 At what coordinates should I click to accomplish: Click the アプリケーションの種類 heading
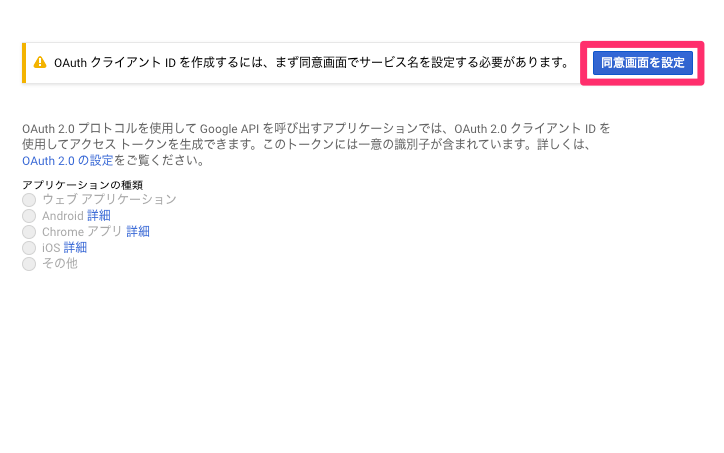[x=83, y=185]
